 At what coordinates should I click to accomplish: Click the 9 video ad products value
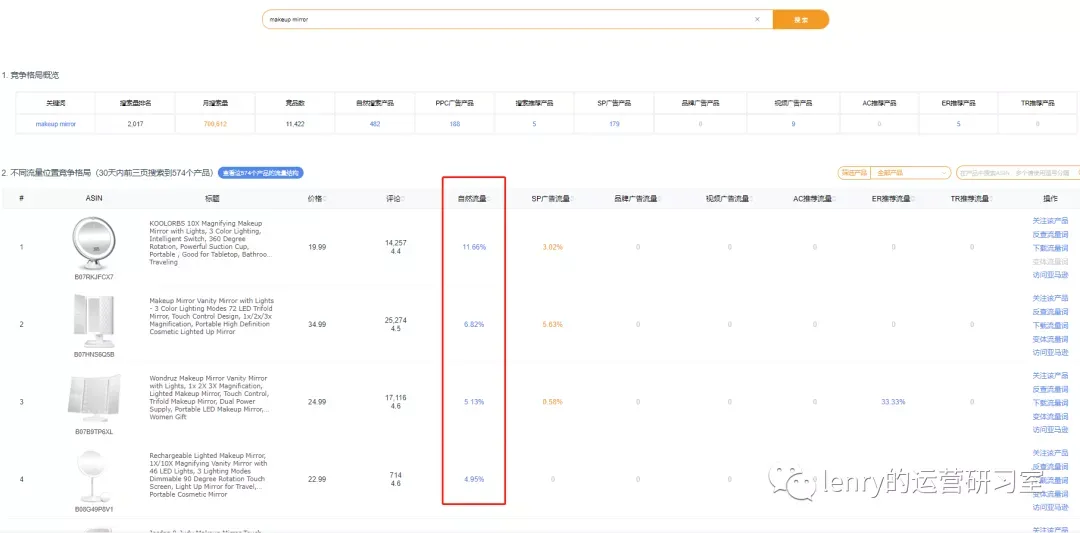pos(793,124)
